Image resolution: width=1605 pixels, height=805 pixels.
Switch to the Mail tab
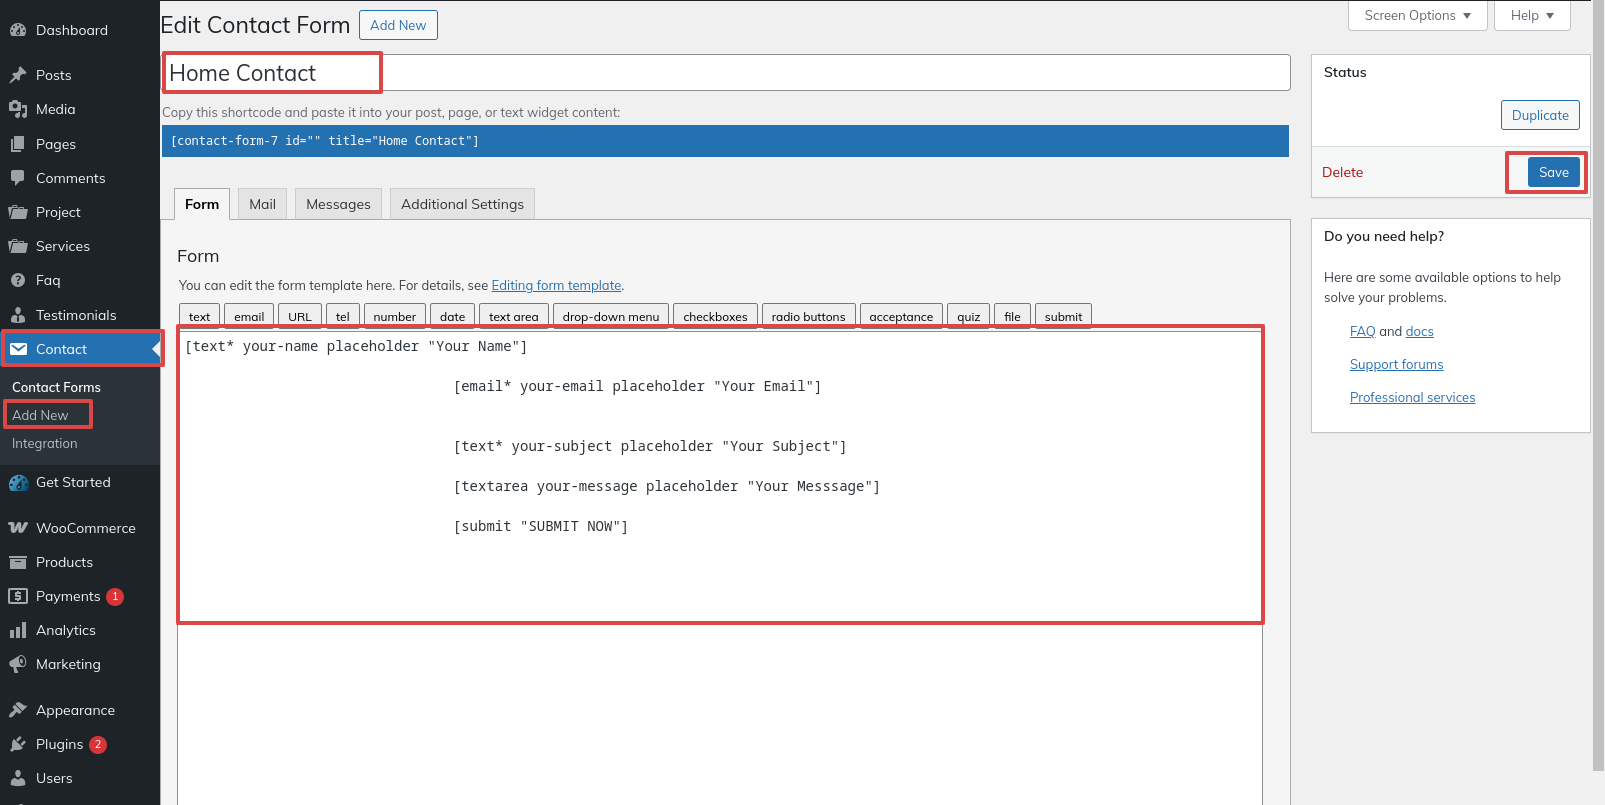[262, 204]
